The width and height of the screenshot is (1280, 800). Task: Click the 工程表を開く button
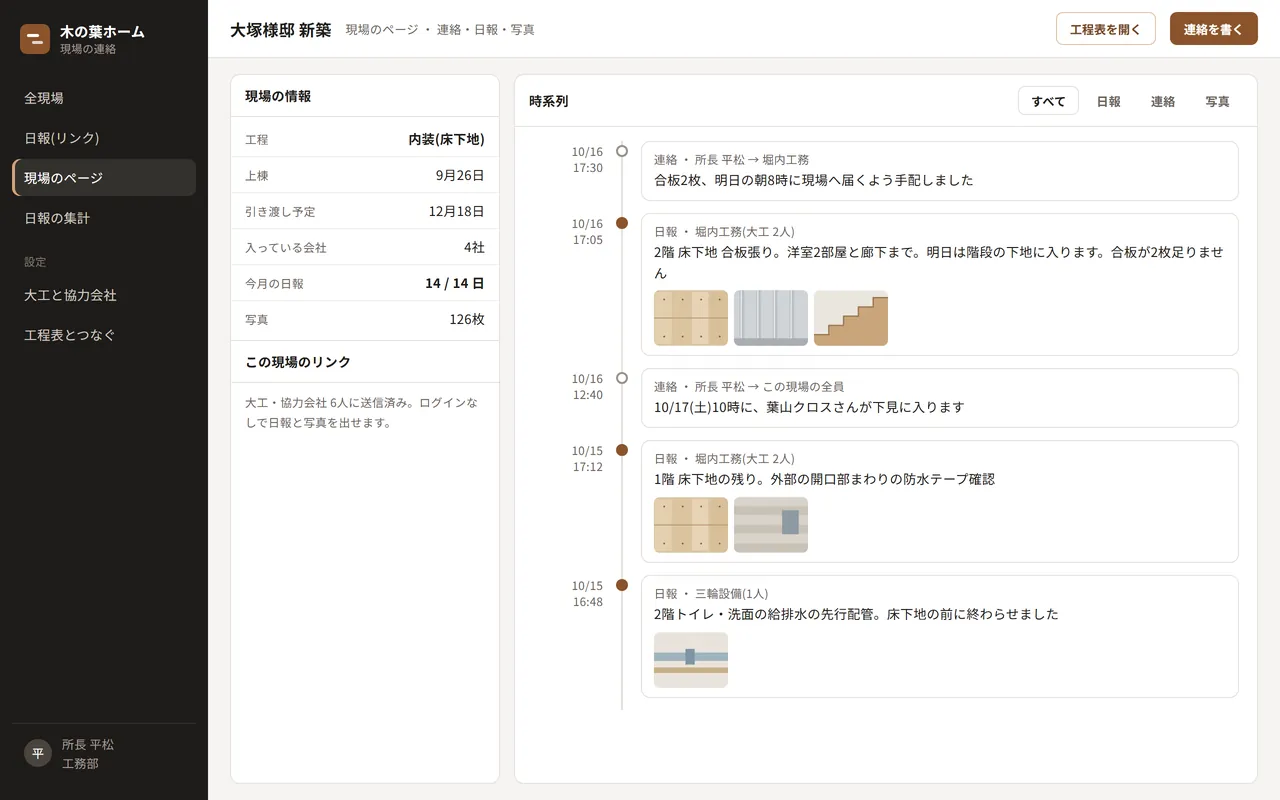tap(1106, 29)
